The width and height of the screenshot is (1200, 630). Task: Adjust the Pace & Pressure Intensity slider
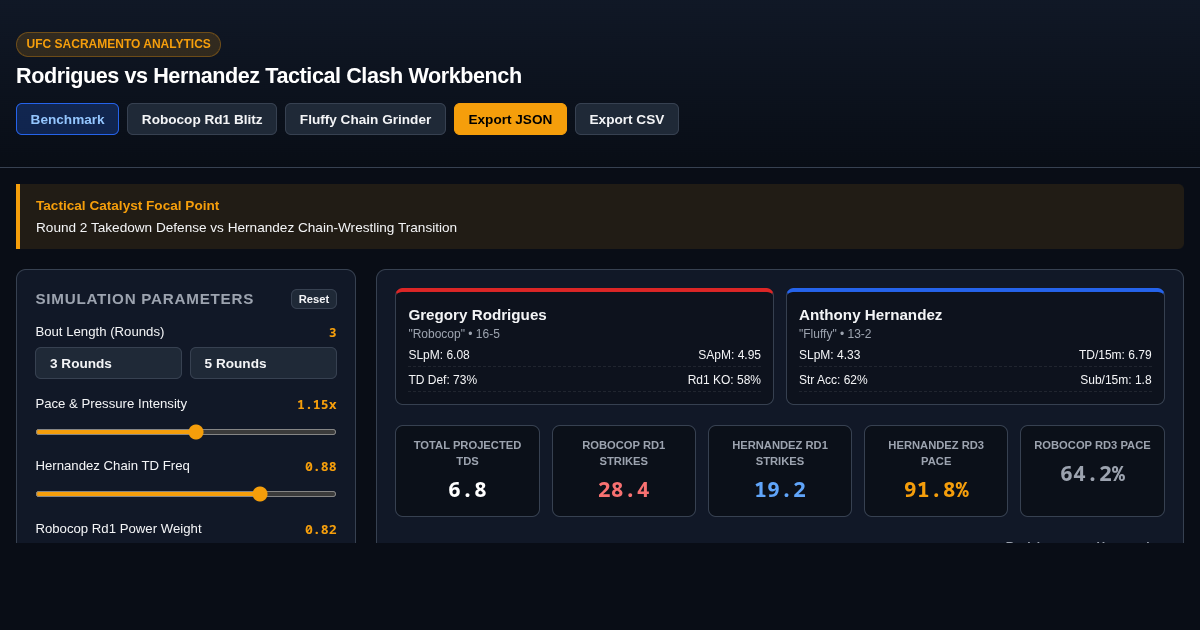pyautogui.click(x=186, y=432)
